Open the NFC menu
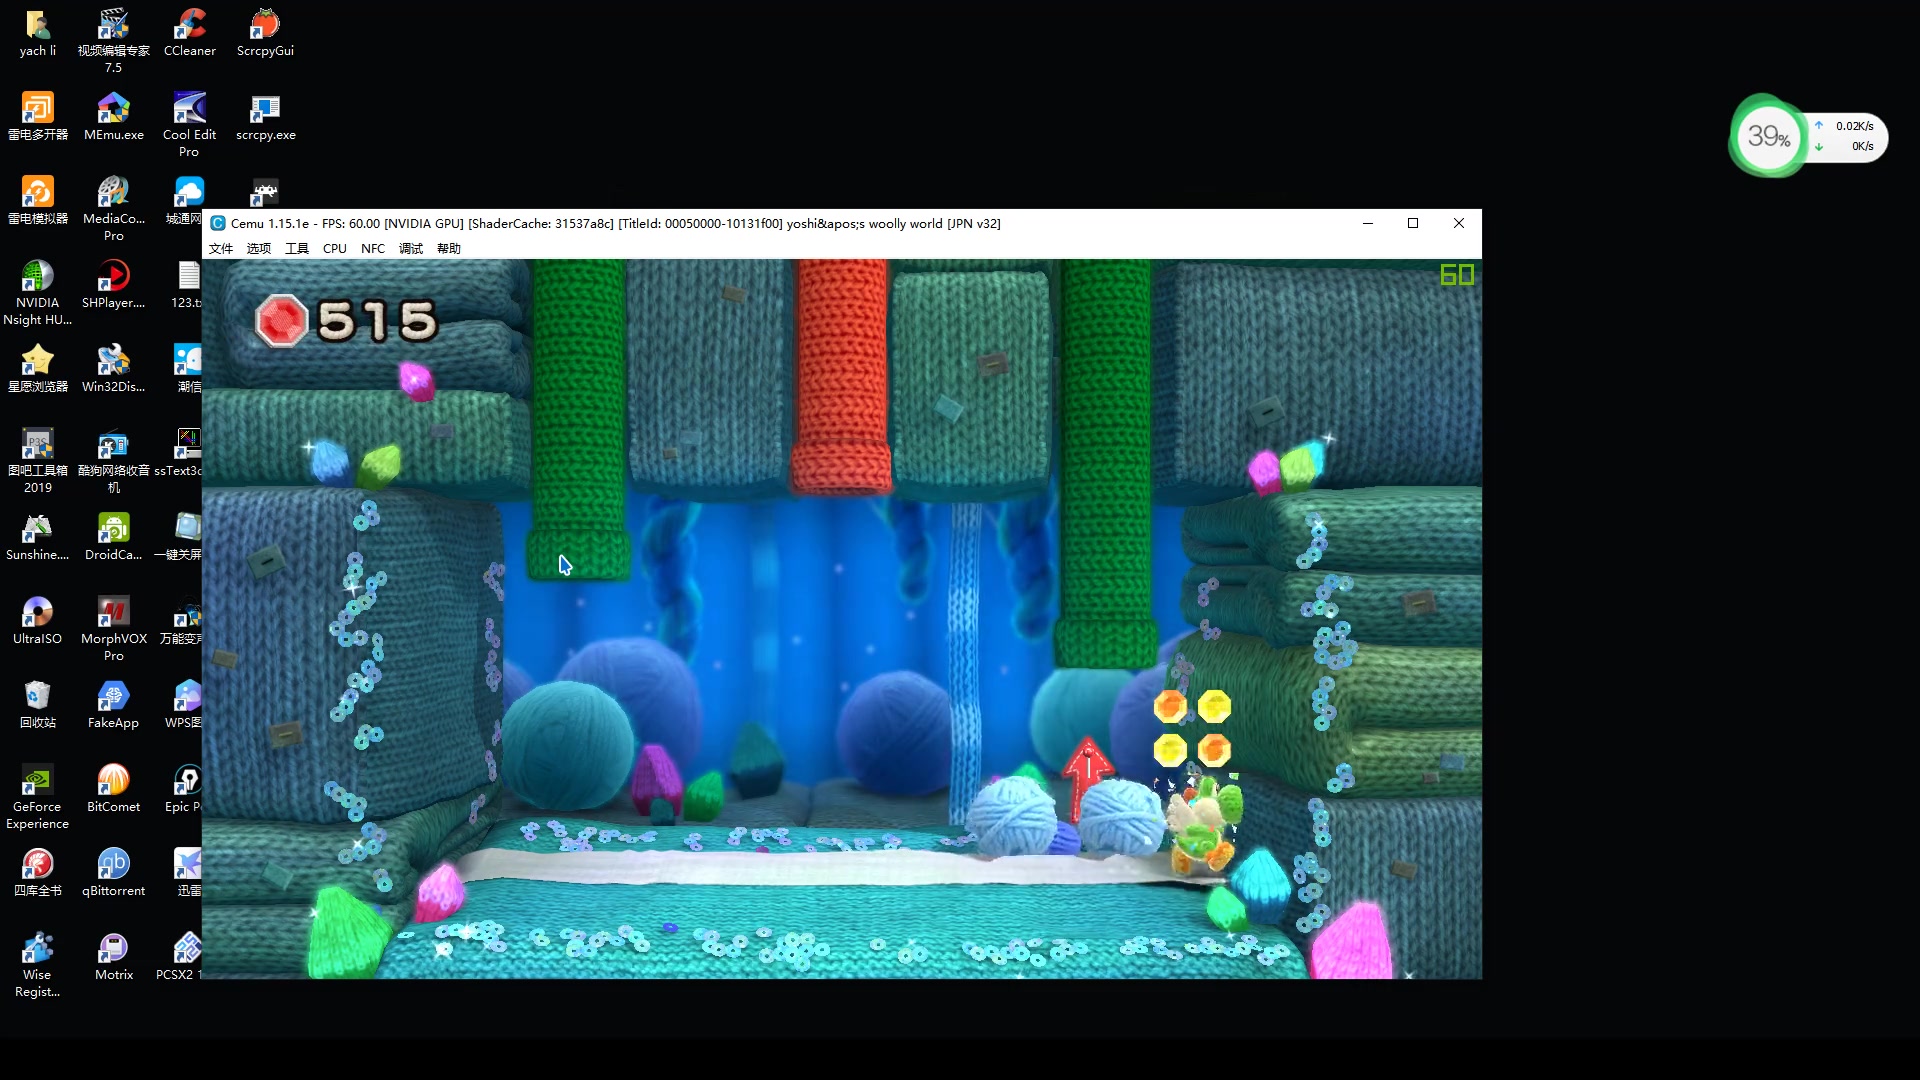This screenshot has width=1920, height=1080. (372, 249)
